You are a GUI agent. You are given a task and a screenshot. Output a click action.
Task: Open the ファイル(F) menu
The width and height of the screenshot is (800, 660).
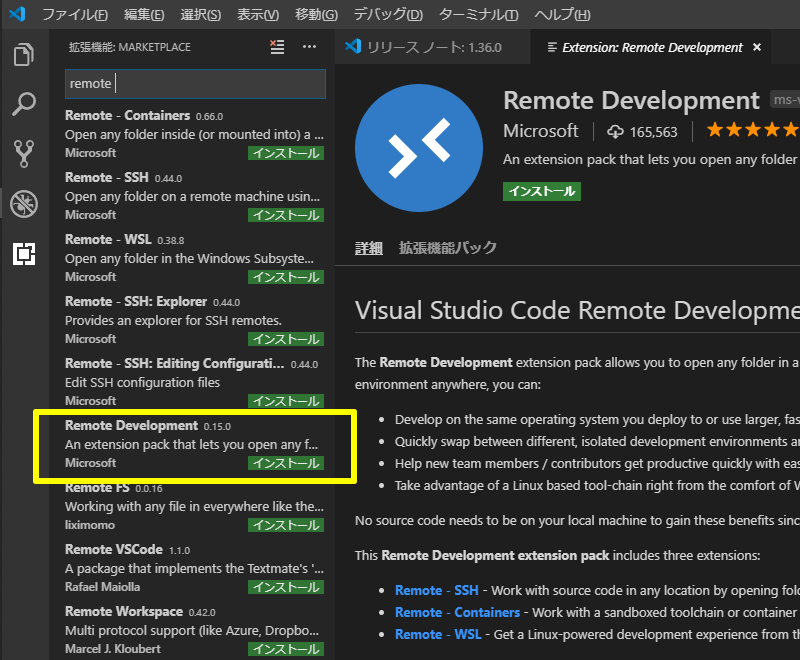tap(74, 14)
